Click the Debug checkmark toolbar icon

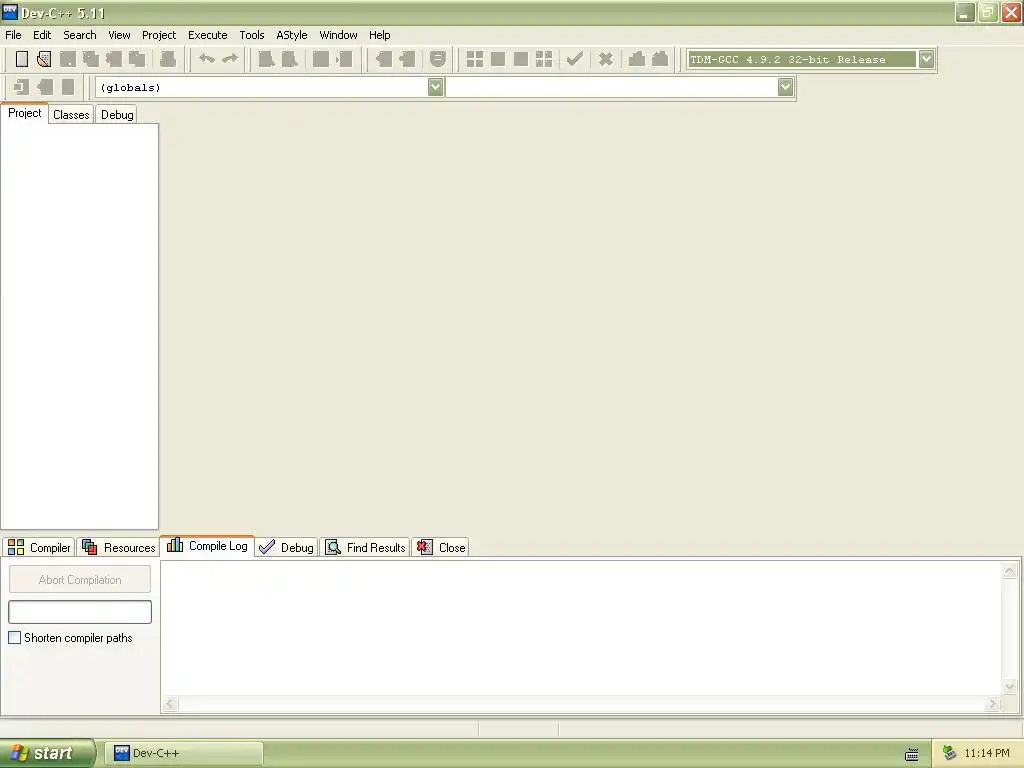point(575,59)
